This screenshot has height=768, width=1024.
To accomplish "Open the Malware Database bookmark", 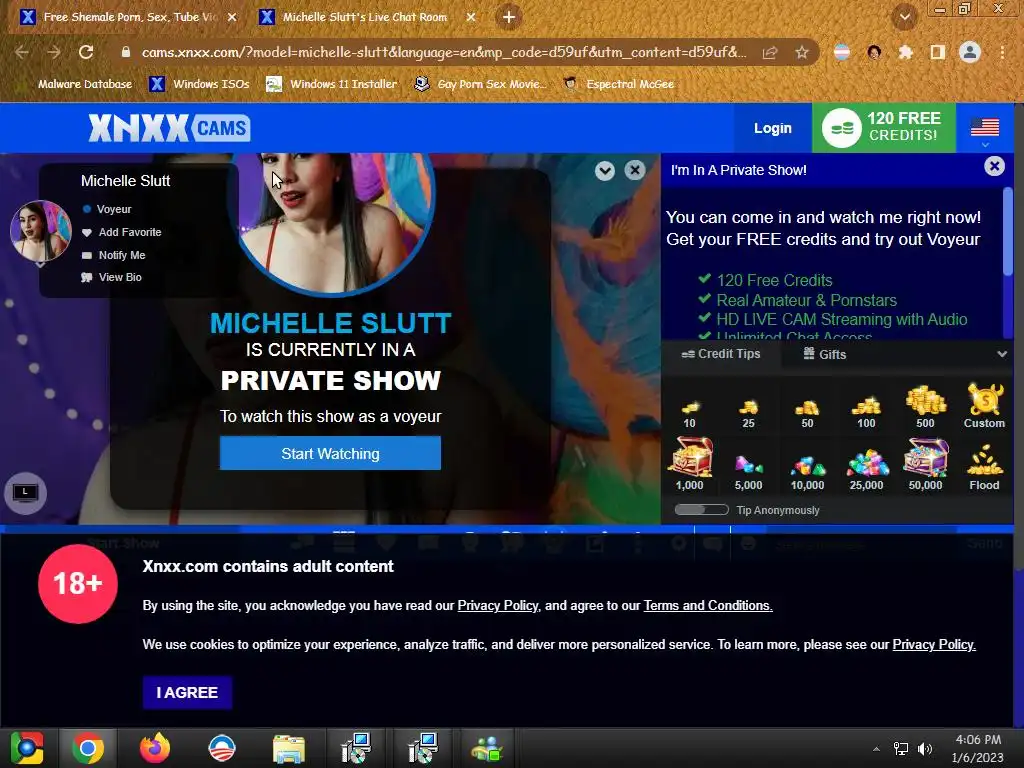I will pos(85,84).
